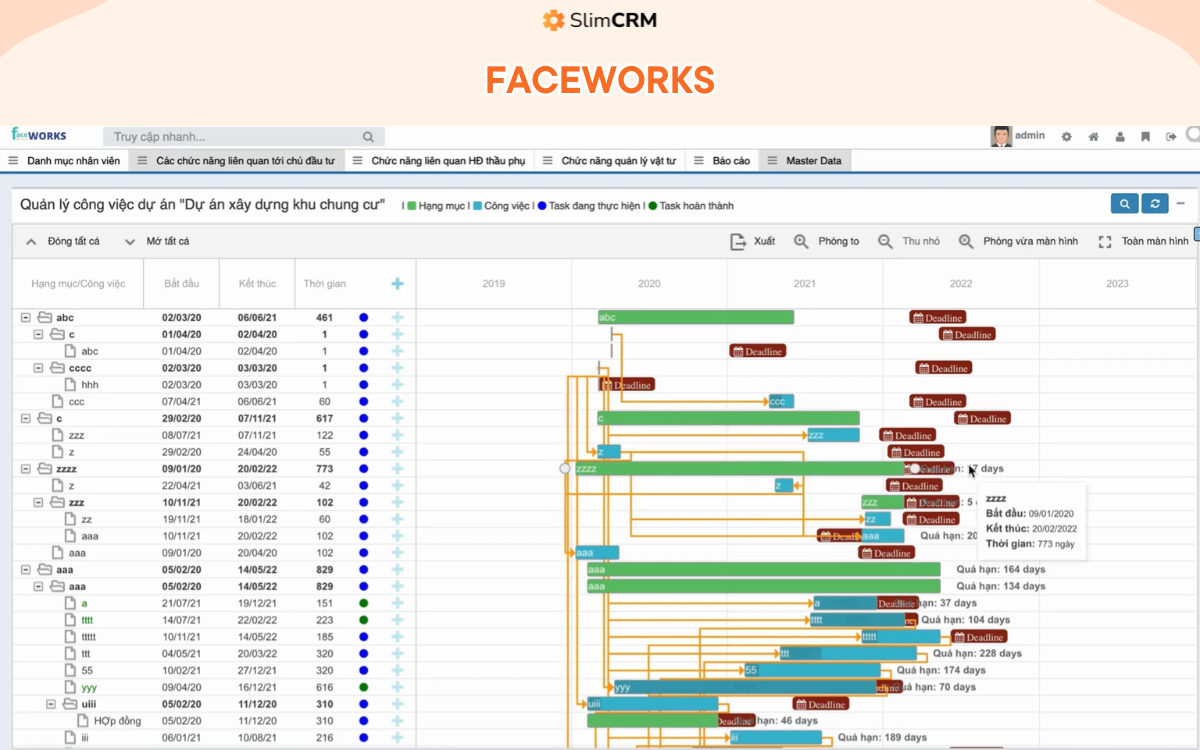Click the green abc Gantt bar
This screenshot has width=1200, height=750.
coord(695,318)
